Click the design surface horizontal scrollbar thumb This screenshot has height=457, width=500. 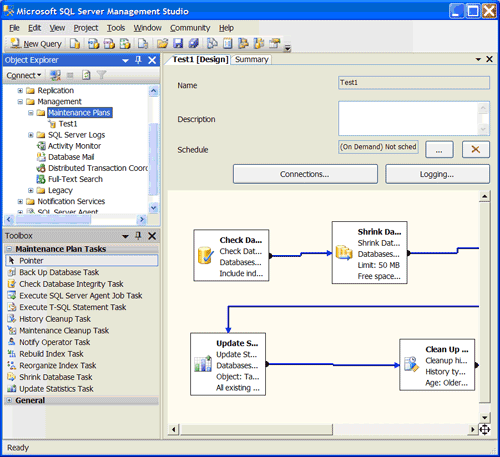[x=256, y=429]
